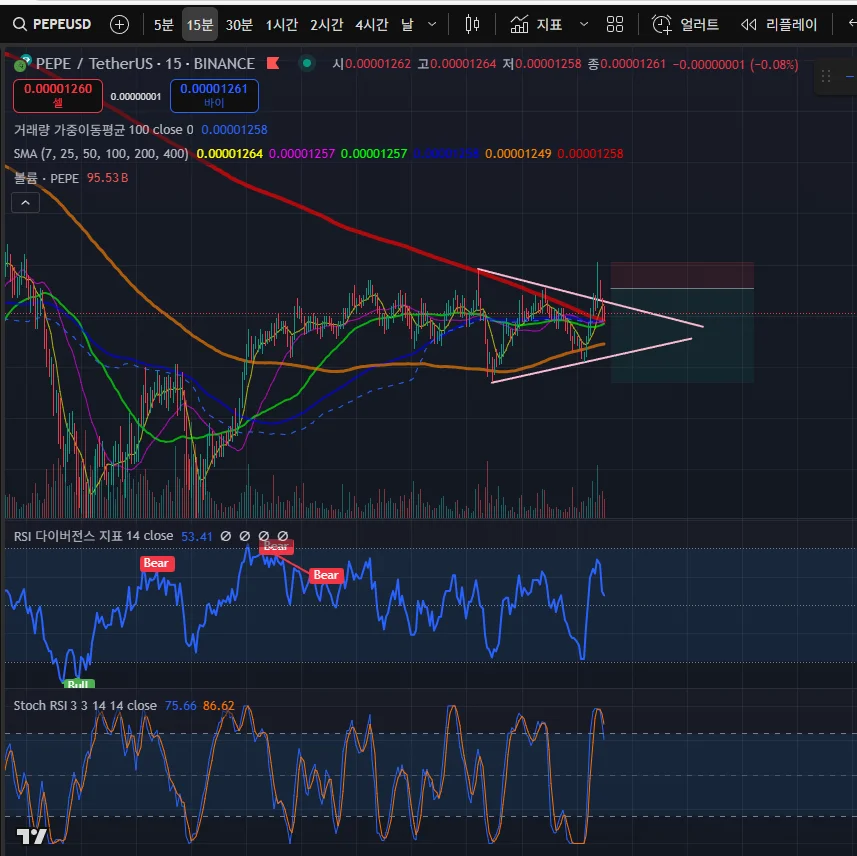
Task: Click the yellow SMA value 0.00001264
Action: [x=230, y=154]
